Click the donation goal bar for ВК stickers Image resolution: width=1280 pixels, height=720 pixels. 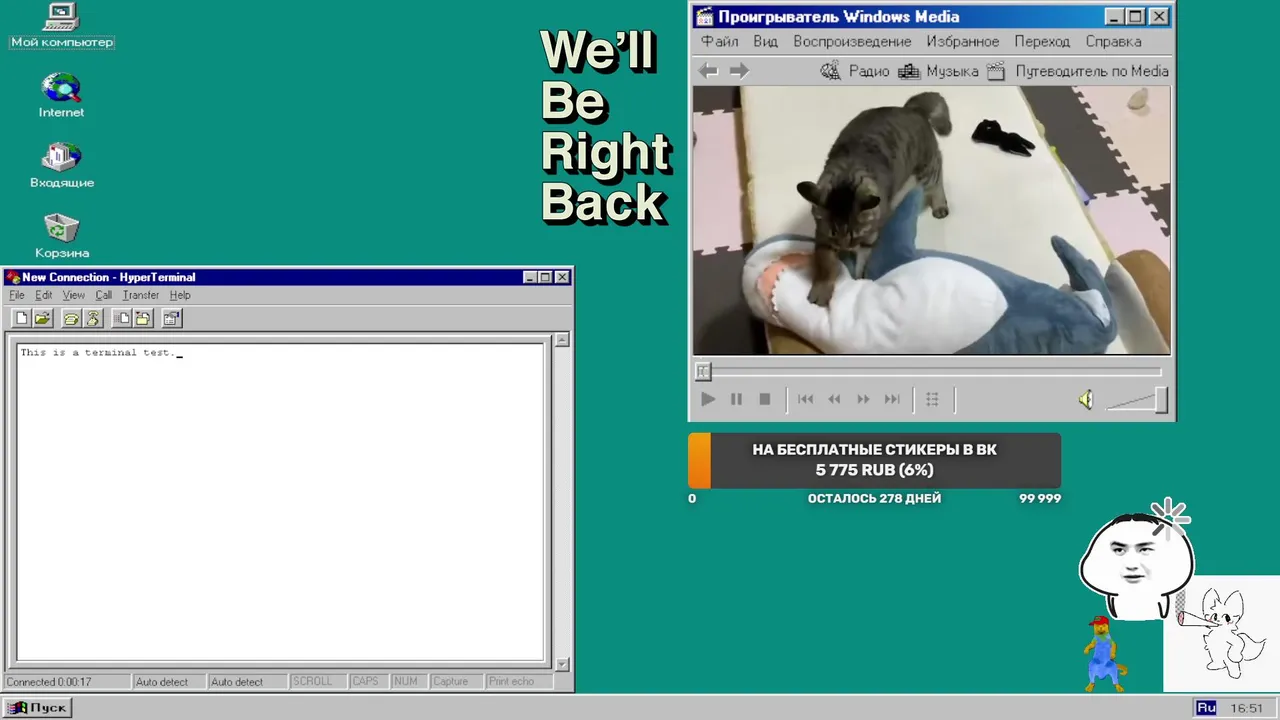coord(874,460)
